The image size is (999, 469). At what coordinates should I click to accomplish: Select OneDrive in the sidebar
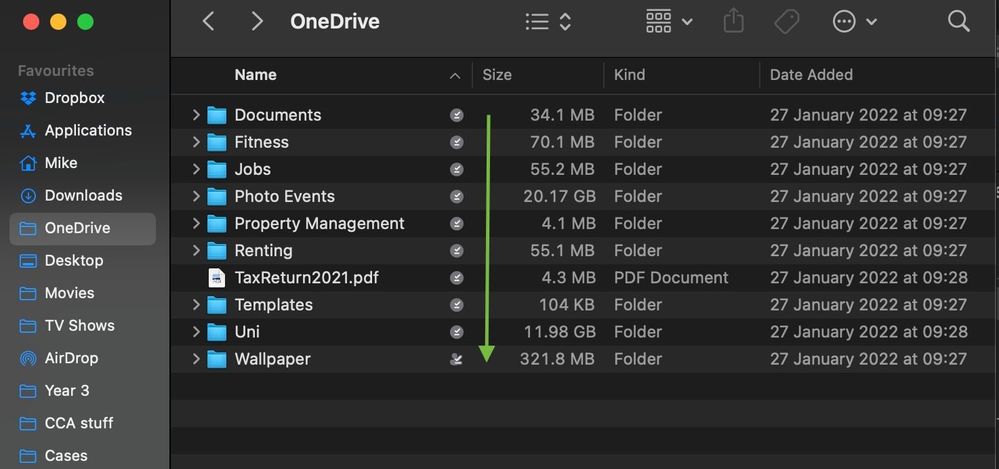pos(83,228)
